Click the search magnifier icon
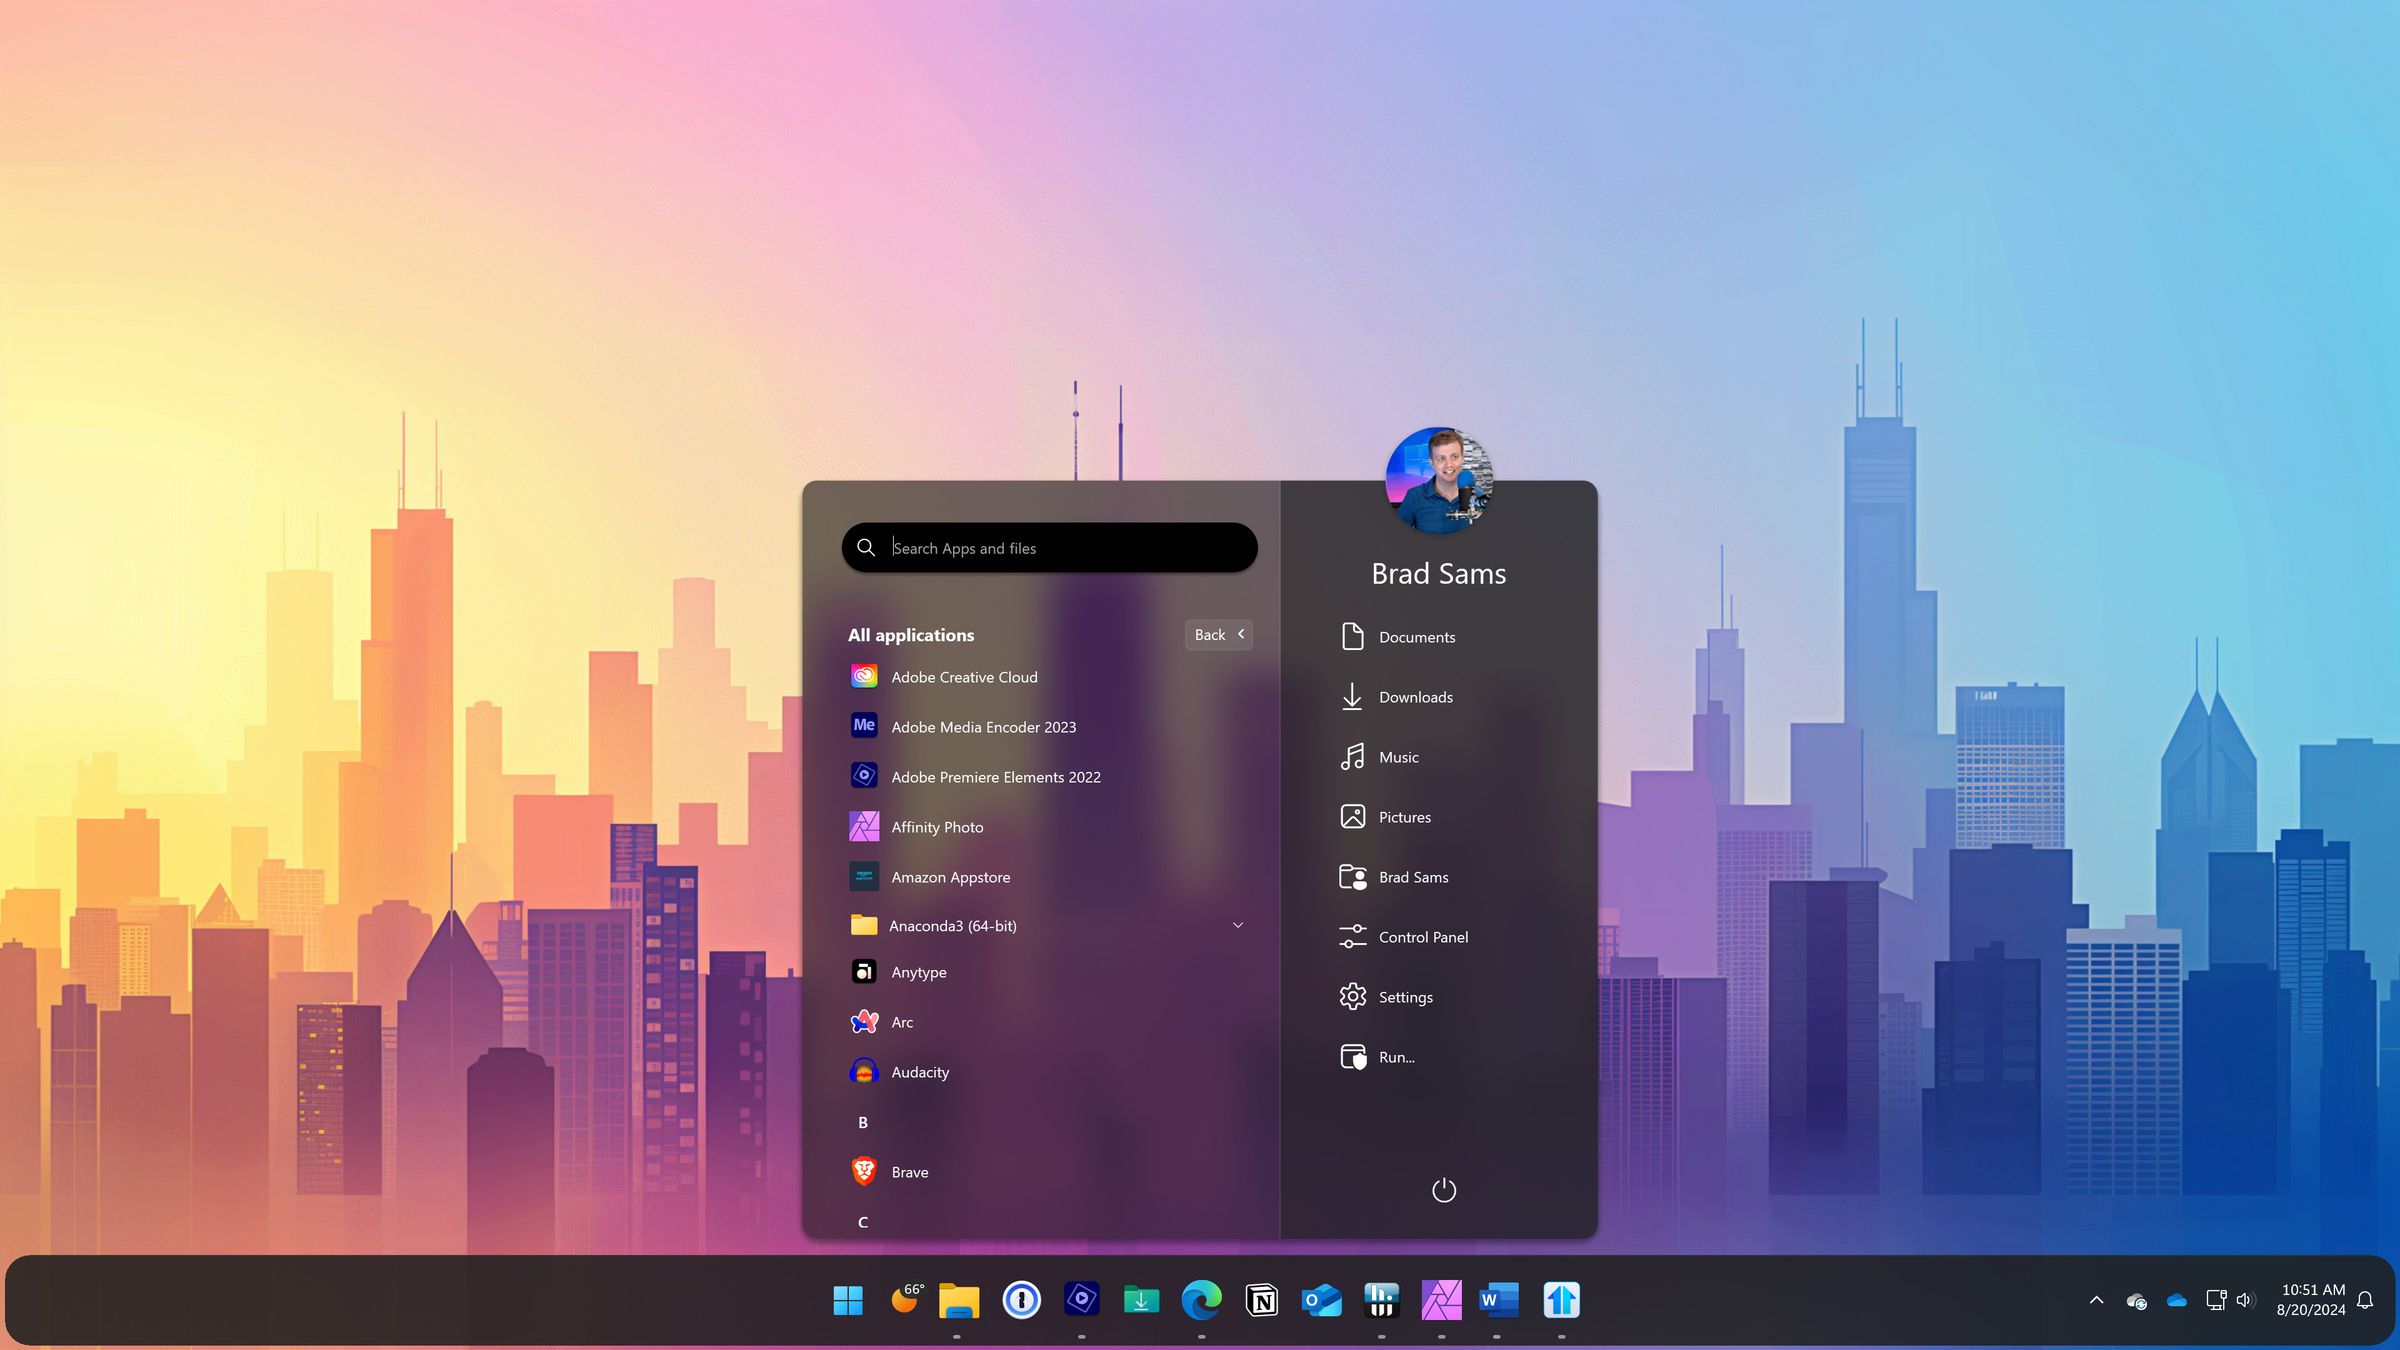 pos(866,548)
